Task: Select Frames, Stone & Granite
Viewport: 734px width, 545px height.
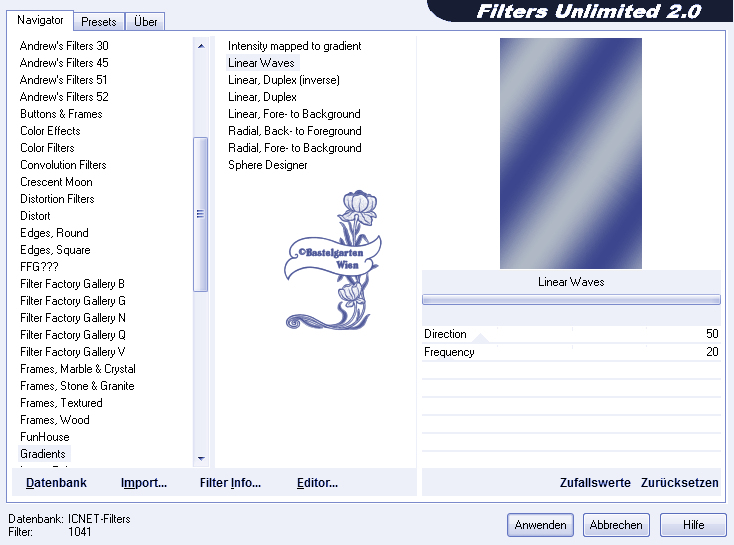Action: coord(77,386)
